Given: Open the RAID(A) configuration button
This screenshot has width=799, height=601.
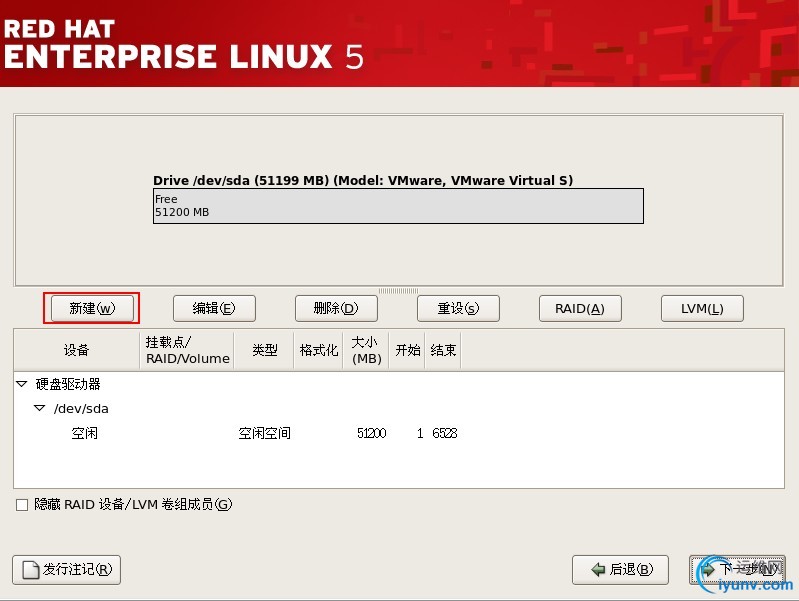Looking at the screenshot, I should click(x=580, y=308).
